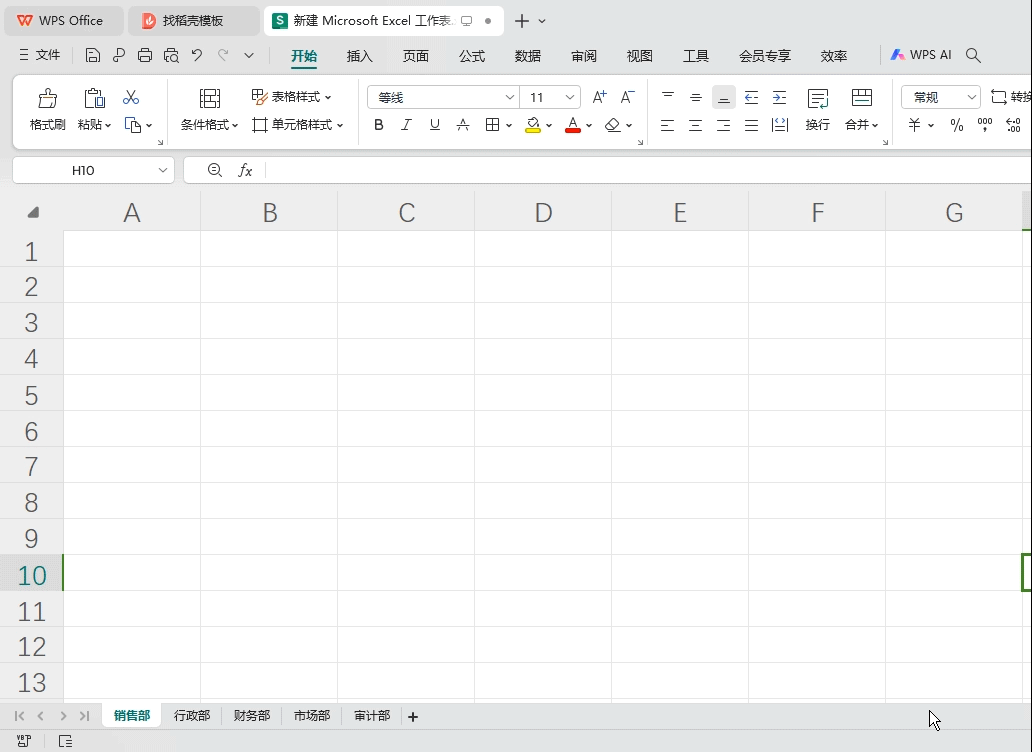Align text to vertical middle
The width and height of the screenshot is (1032, 752).
pos(696,97)
